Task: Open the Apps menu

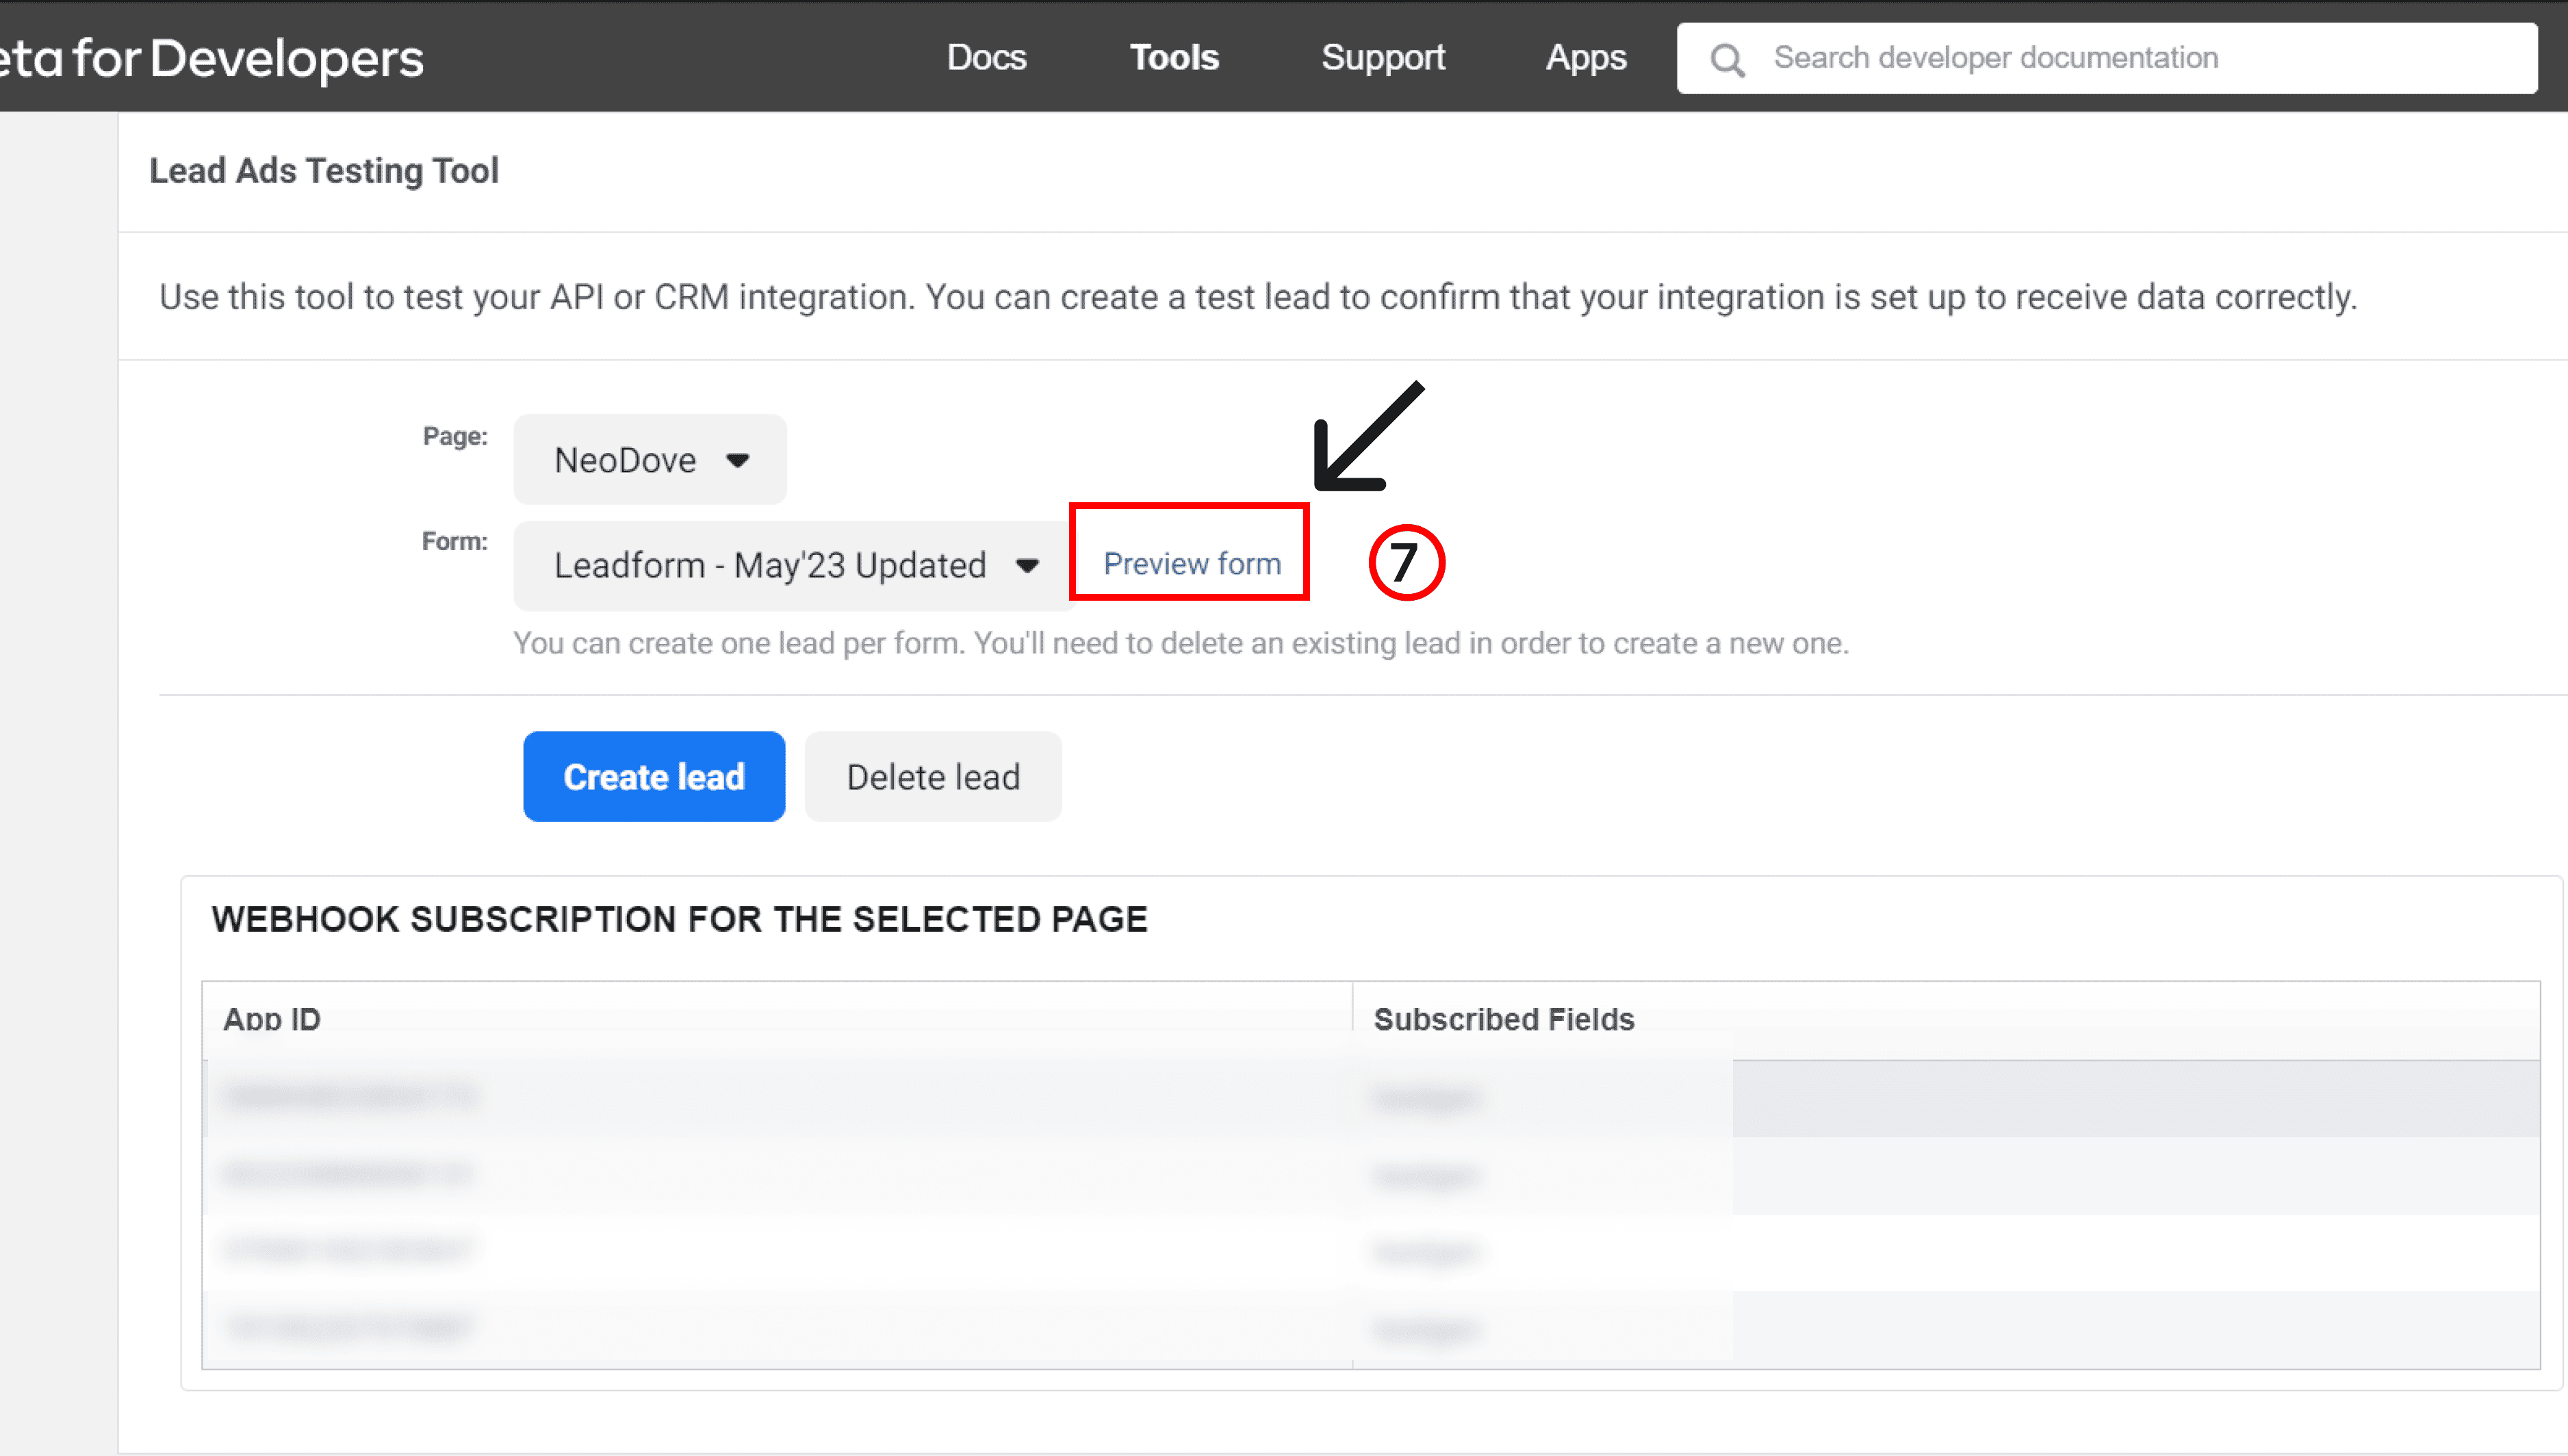Action: (1586, 57)
